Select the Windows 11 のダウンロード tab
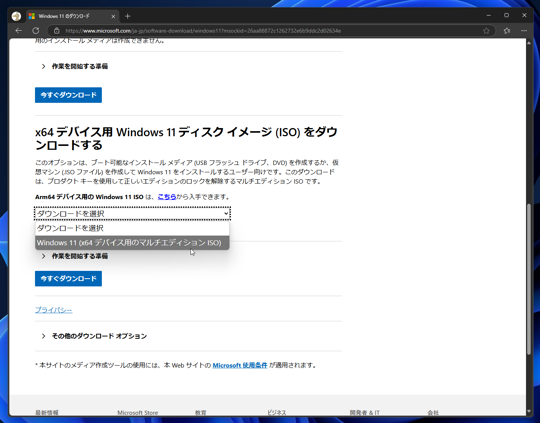Image resolution: width=540 pixels, height=423 pixels. coord(72,16)
